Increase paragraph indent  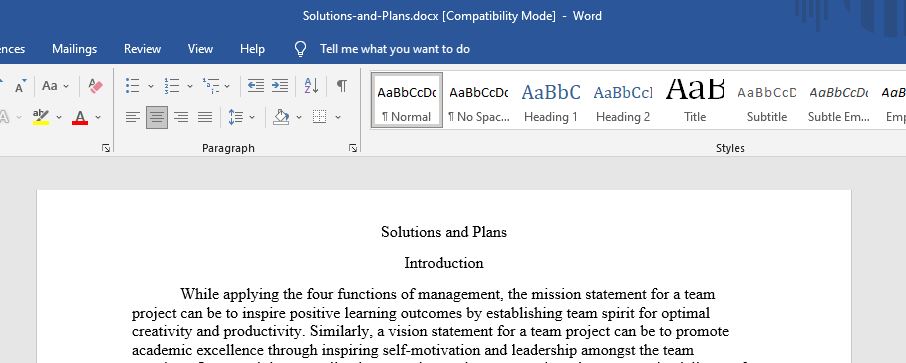pyautogui.click(x=280, y=86)
